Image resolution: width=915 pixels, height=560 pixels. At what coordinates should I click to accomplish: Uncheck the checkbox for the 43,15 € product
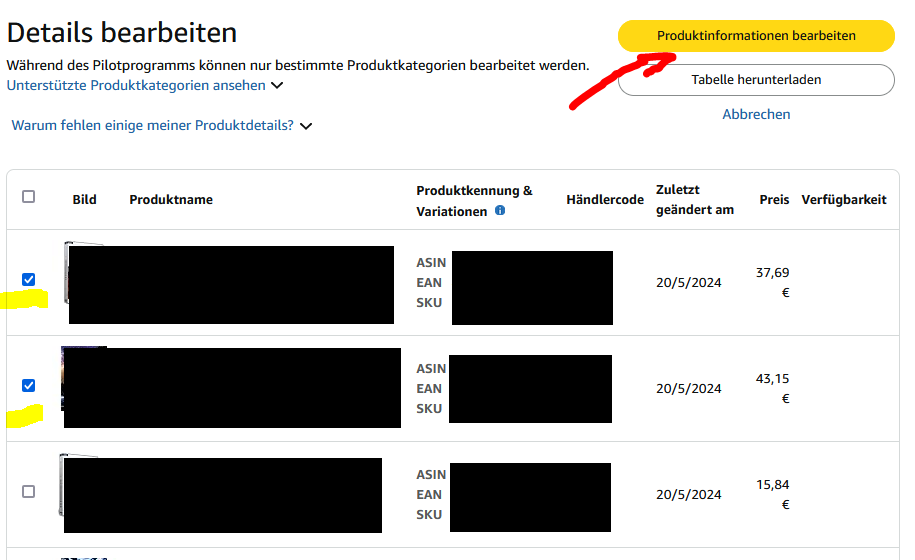coord(29,386)
